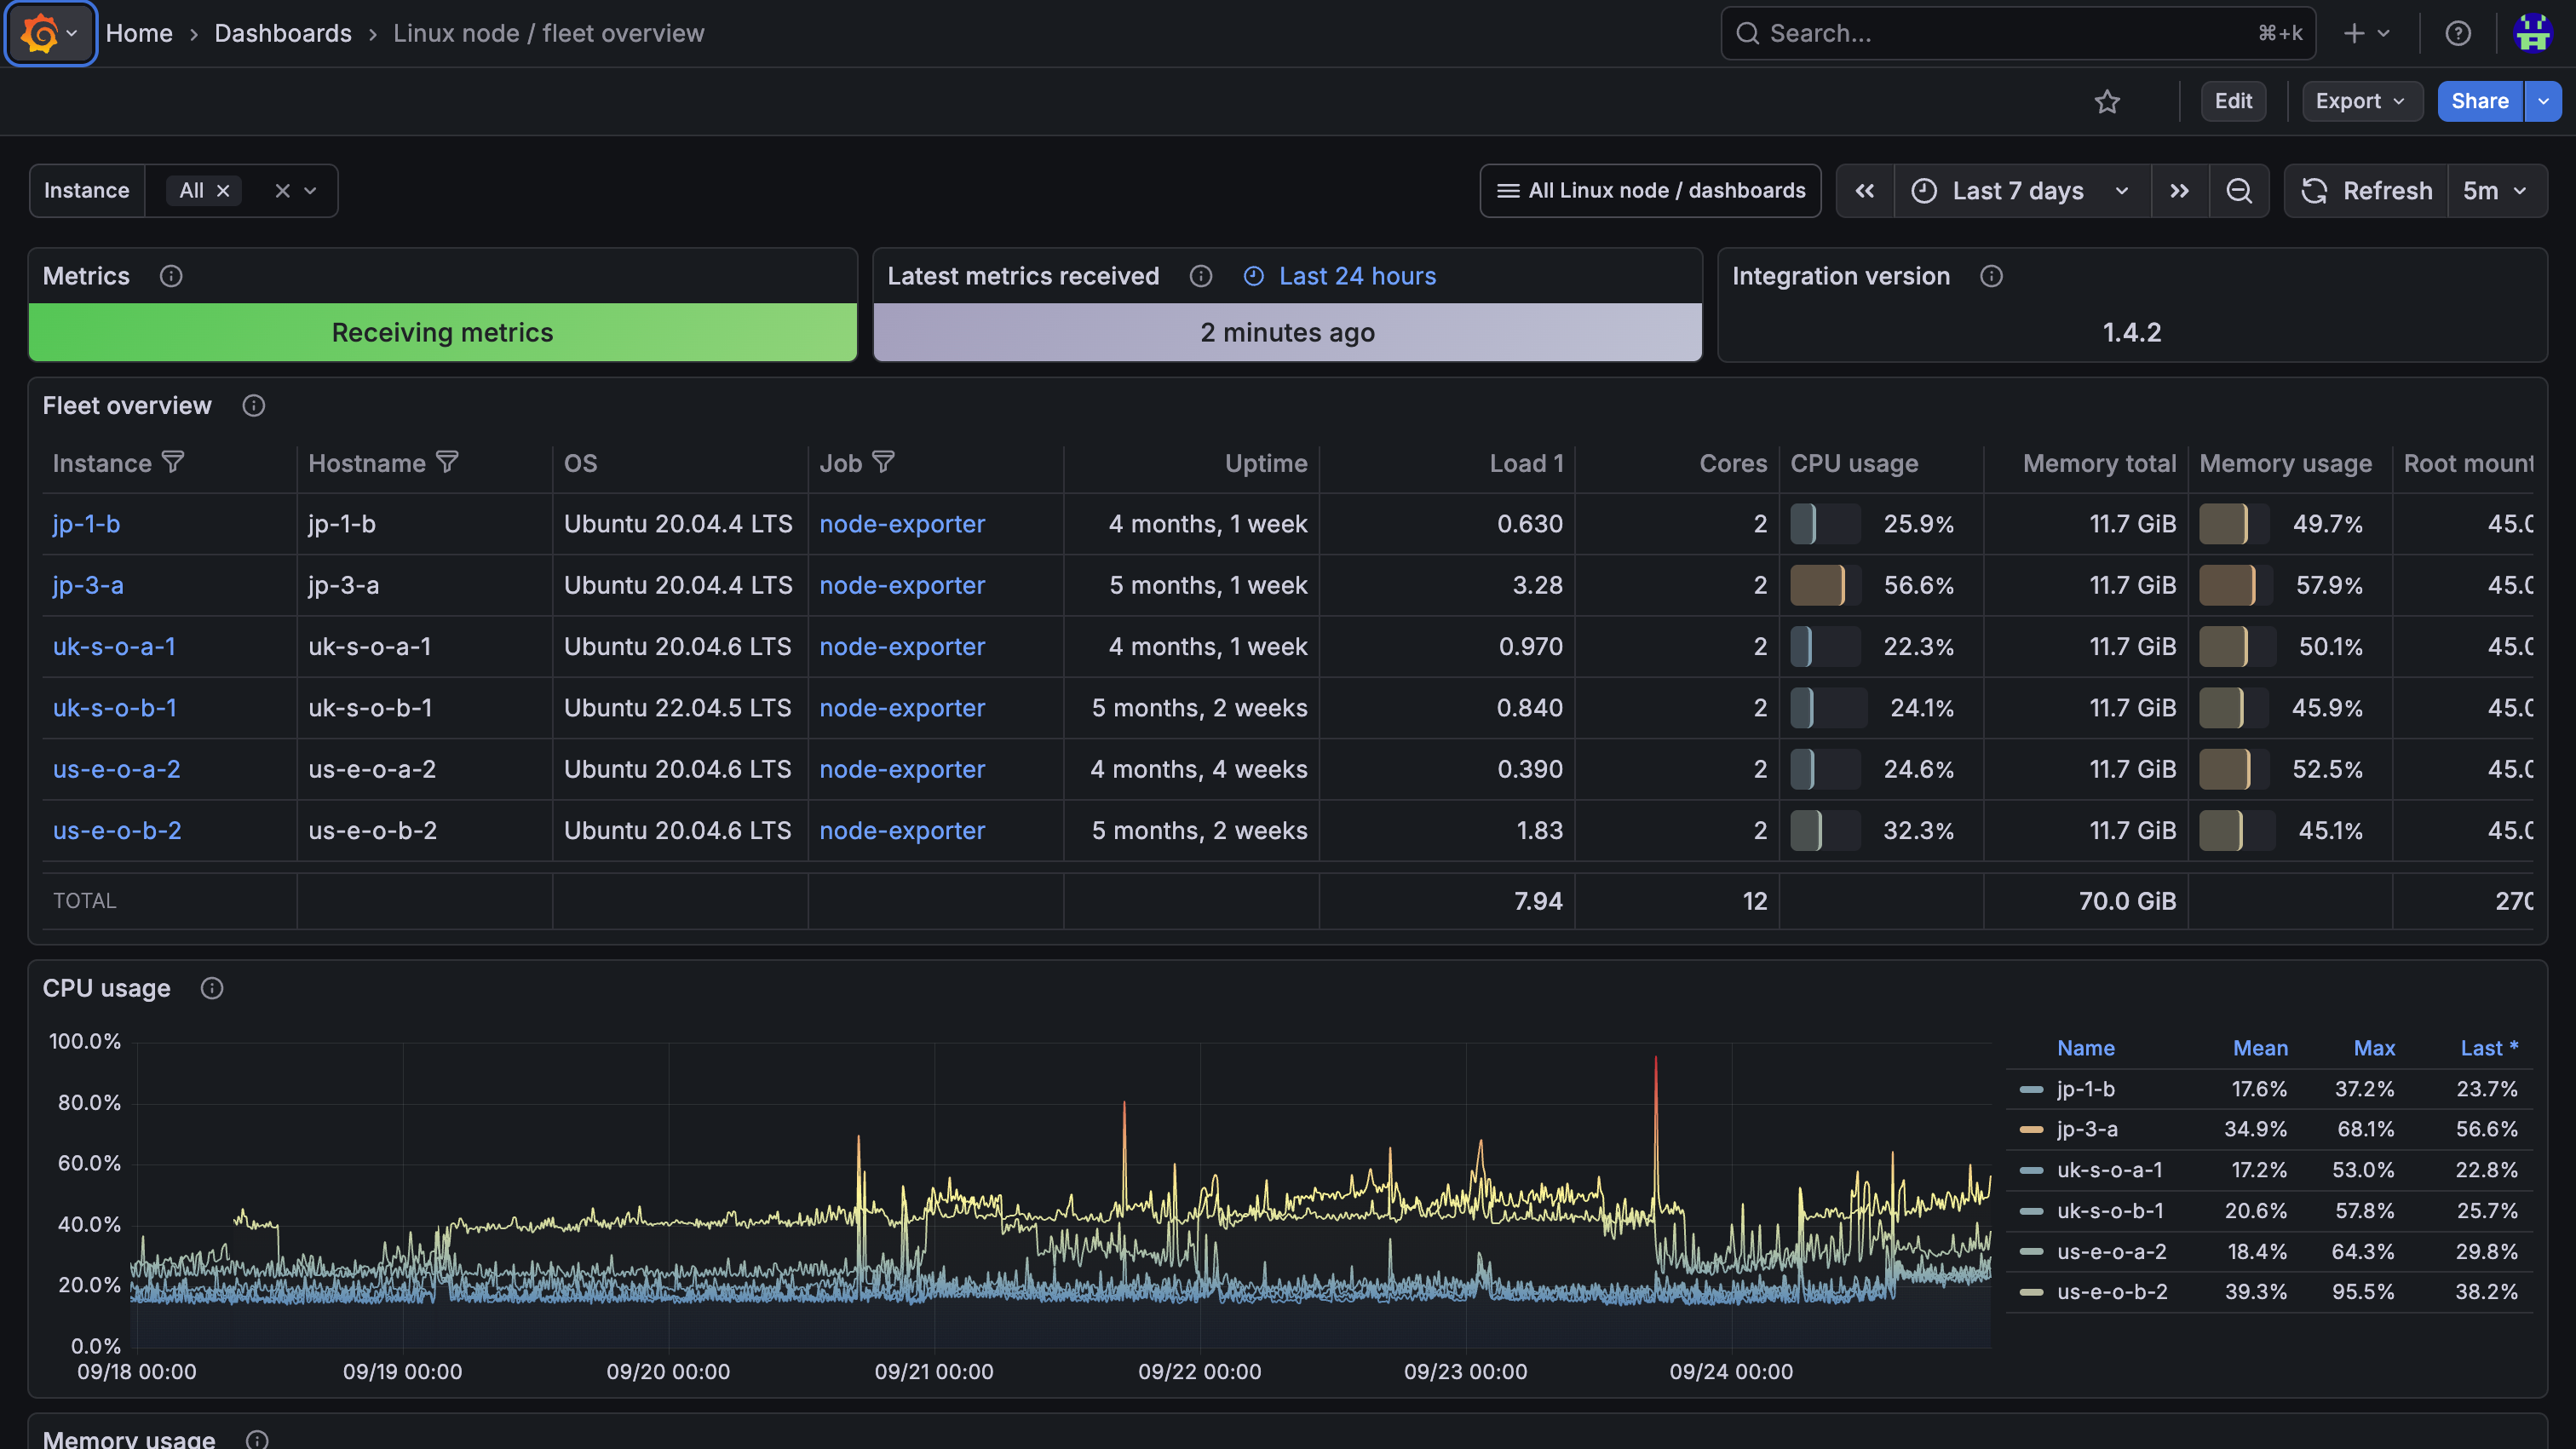
Task: Shift time range backward with double-left arrows
Action: pos(1865,191)
